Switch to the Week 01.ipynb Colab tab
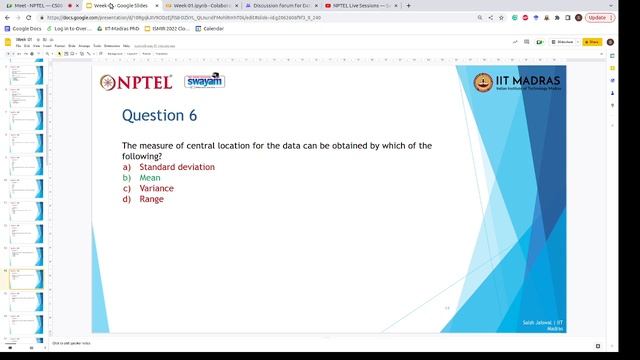640x360 pixels. [x=202, y=6]
